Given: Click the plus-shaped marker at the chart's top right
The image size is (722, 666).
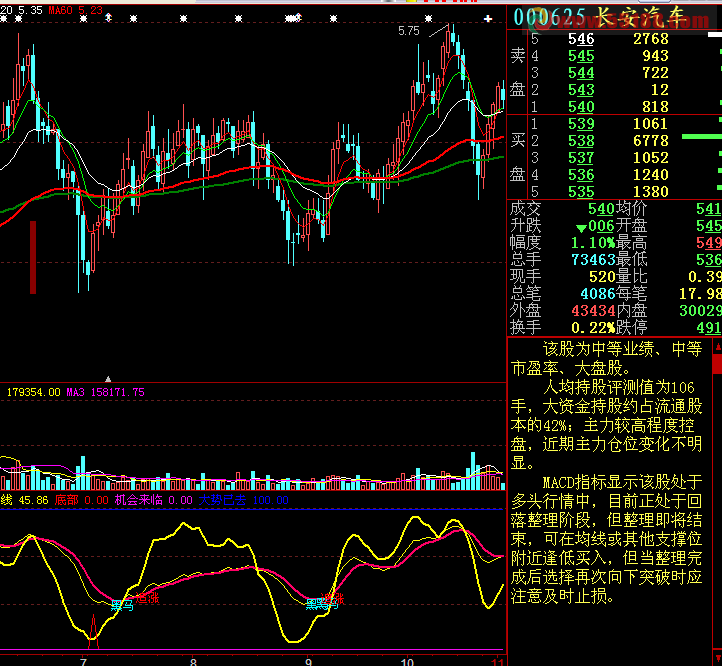Looking at the screenshot, I should click(x=488, y=18).
